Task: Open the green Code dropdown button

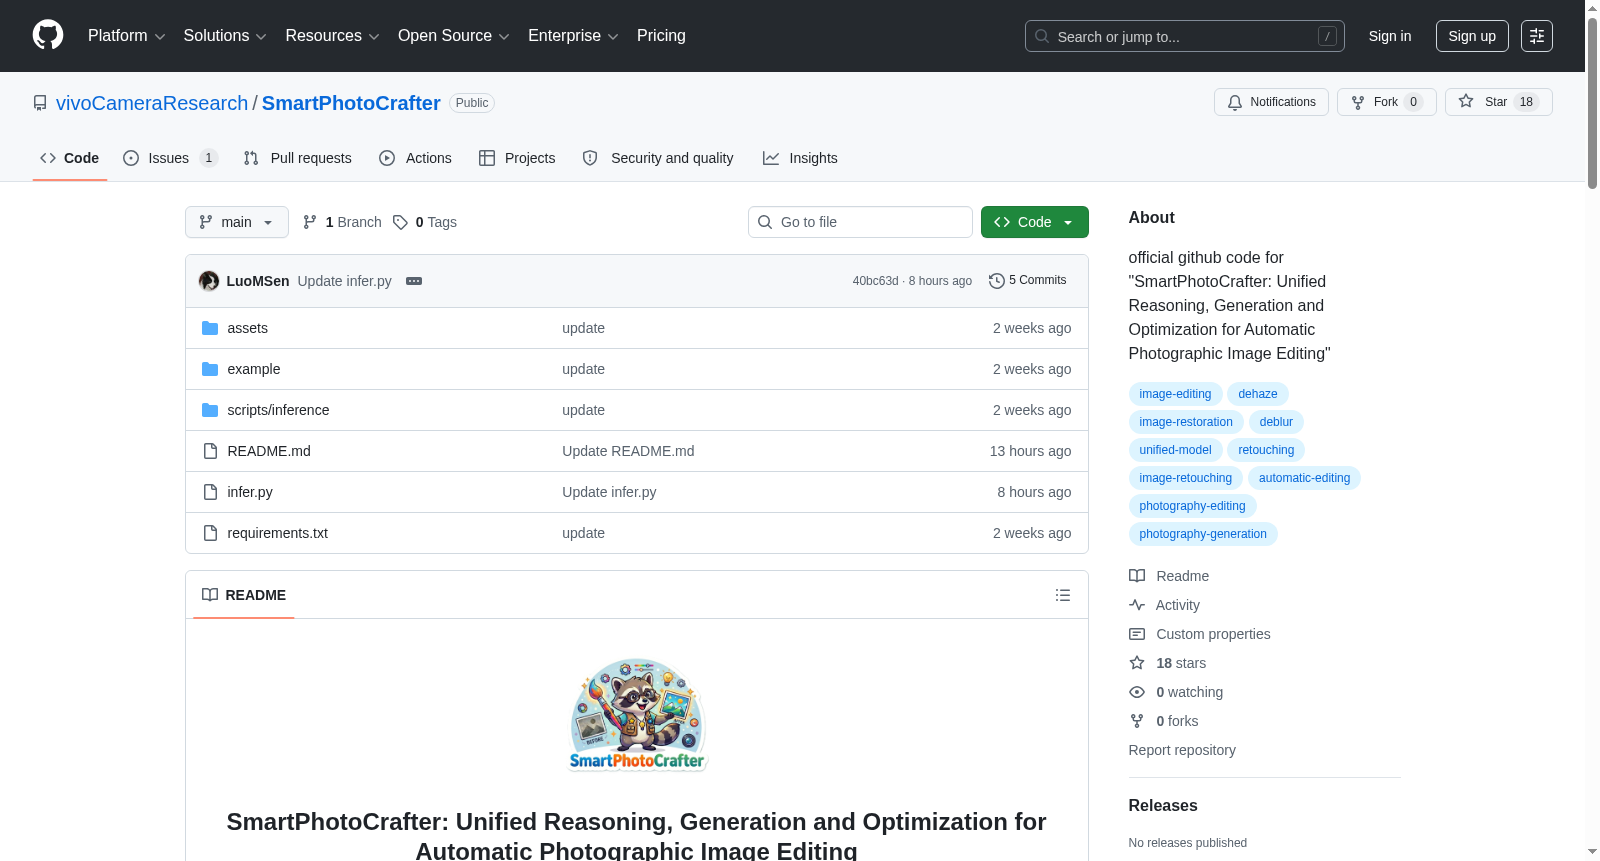Action: pos(1035,222)
